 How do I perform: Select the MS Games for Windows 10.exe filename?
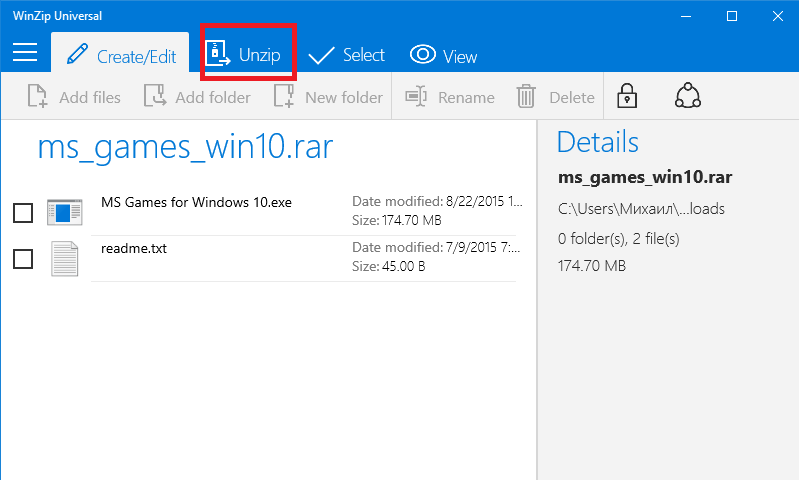point(196,202)
